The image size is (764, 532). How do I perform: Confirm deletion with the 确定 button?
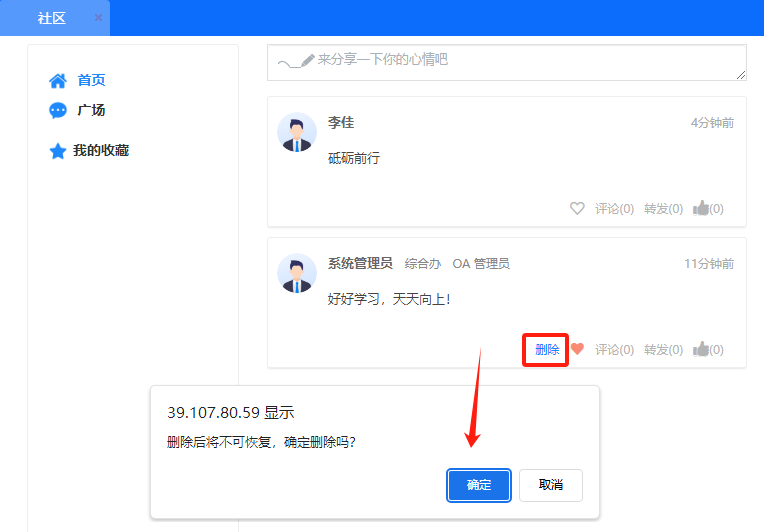[479, 485]
